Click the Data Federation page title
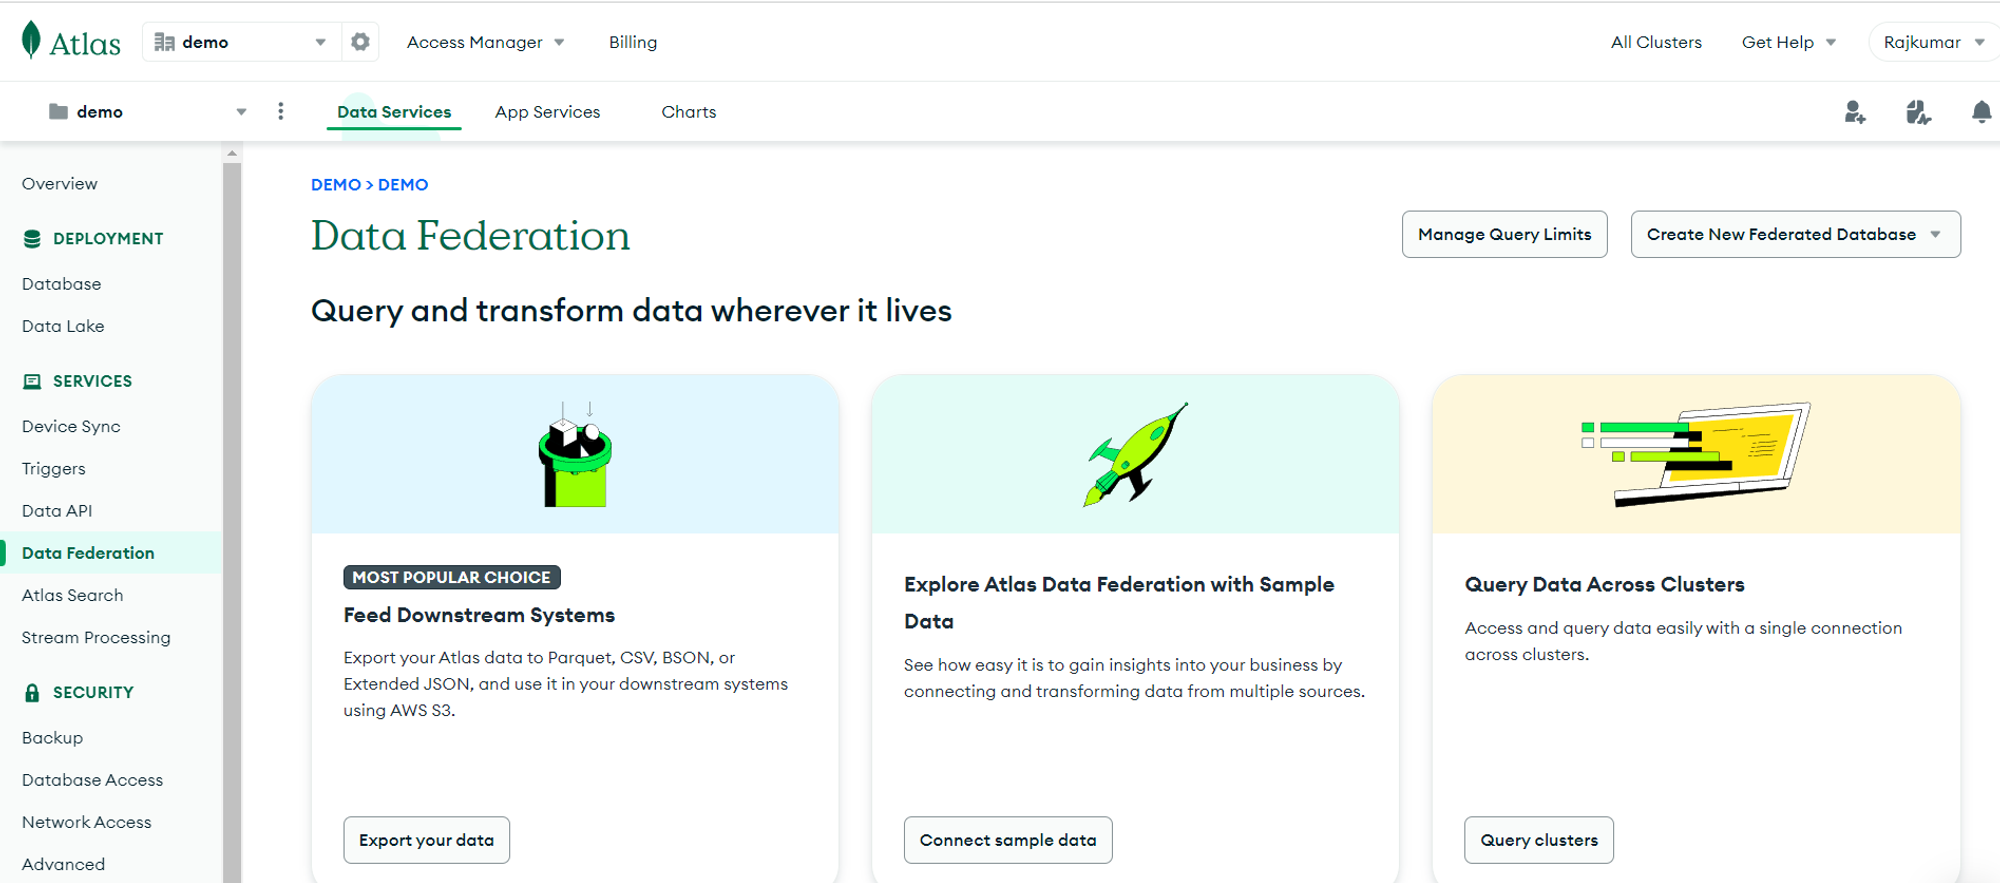The height and width of the screenshot is (883, 2000). [470, 236]
